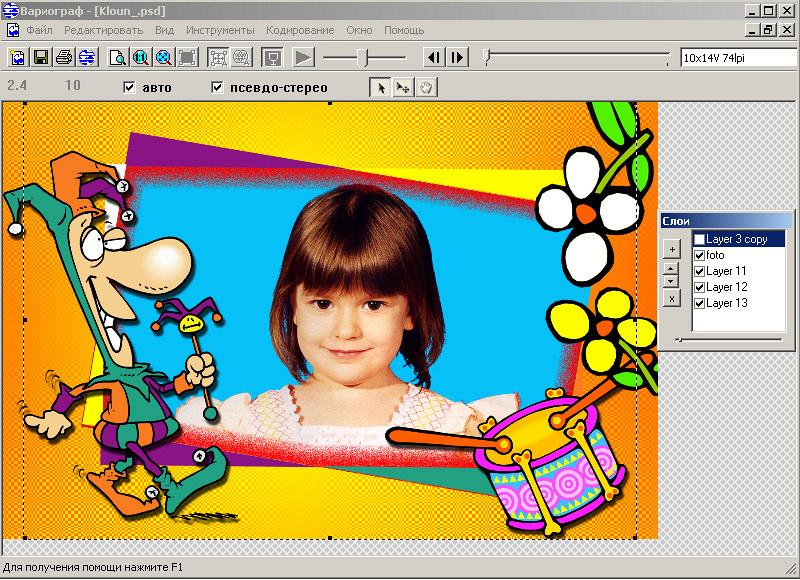
Task: Open the Редактировать menu
Action: click(x=104, y=30)
